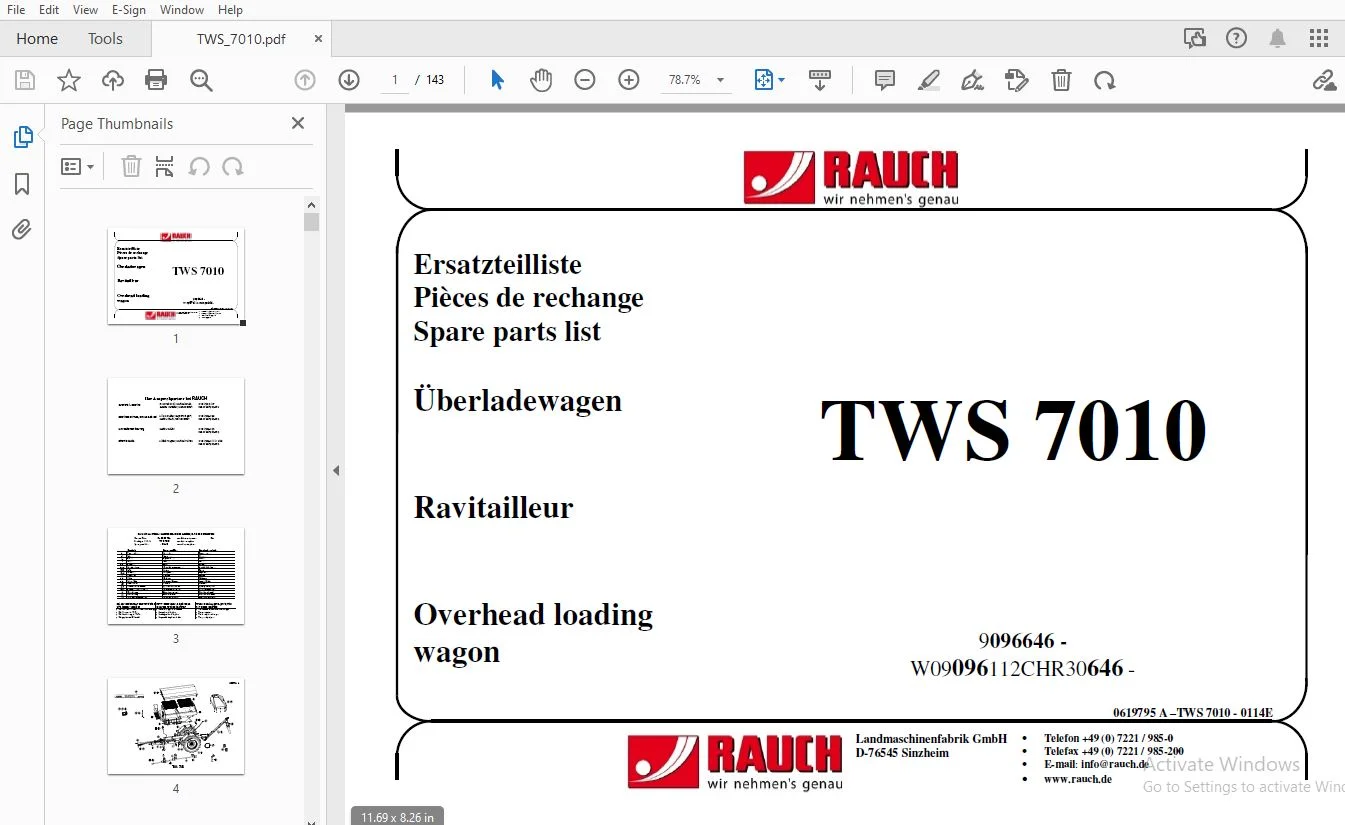Click the Save file icon

(x=25, y=80)
